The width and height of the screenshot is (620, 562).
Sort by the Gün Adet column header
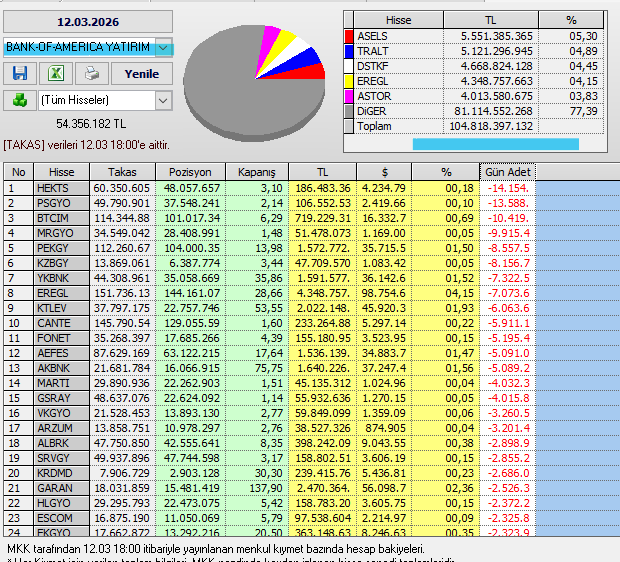(508, 172)
